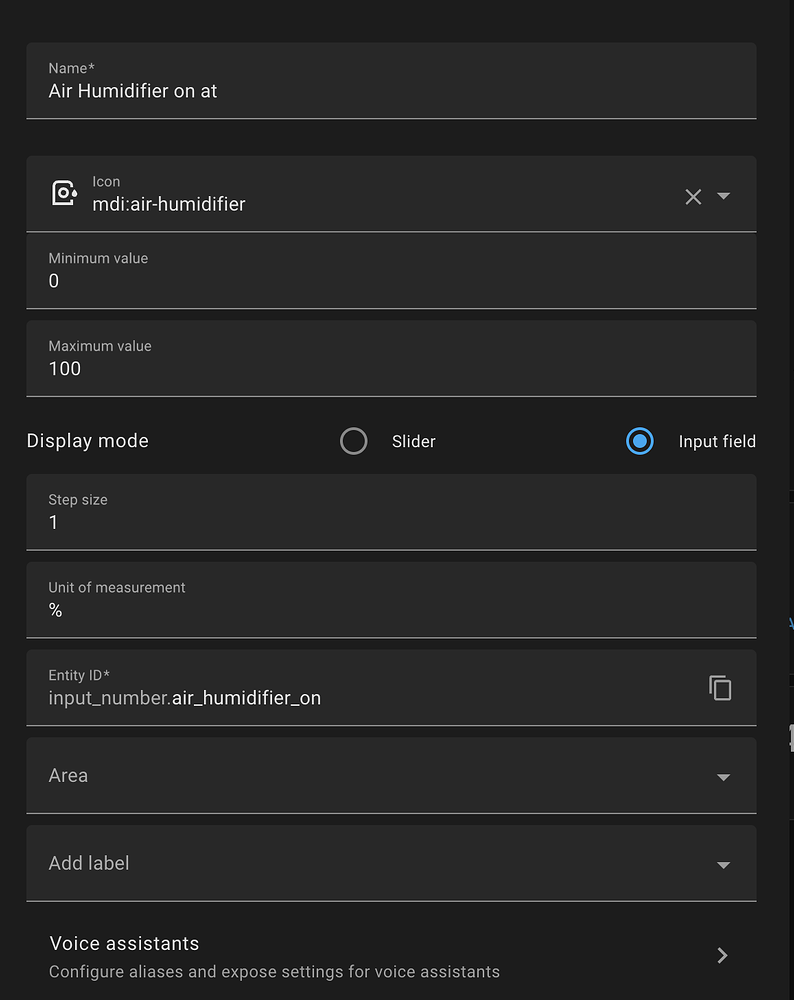Copy the Entity ID using the copy icon
The image size is (794, 1000).
point(720,687)
